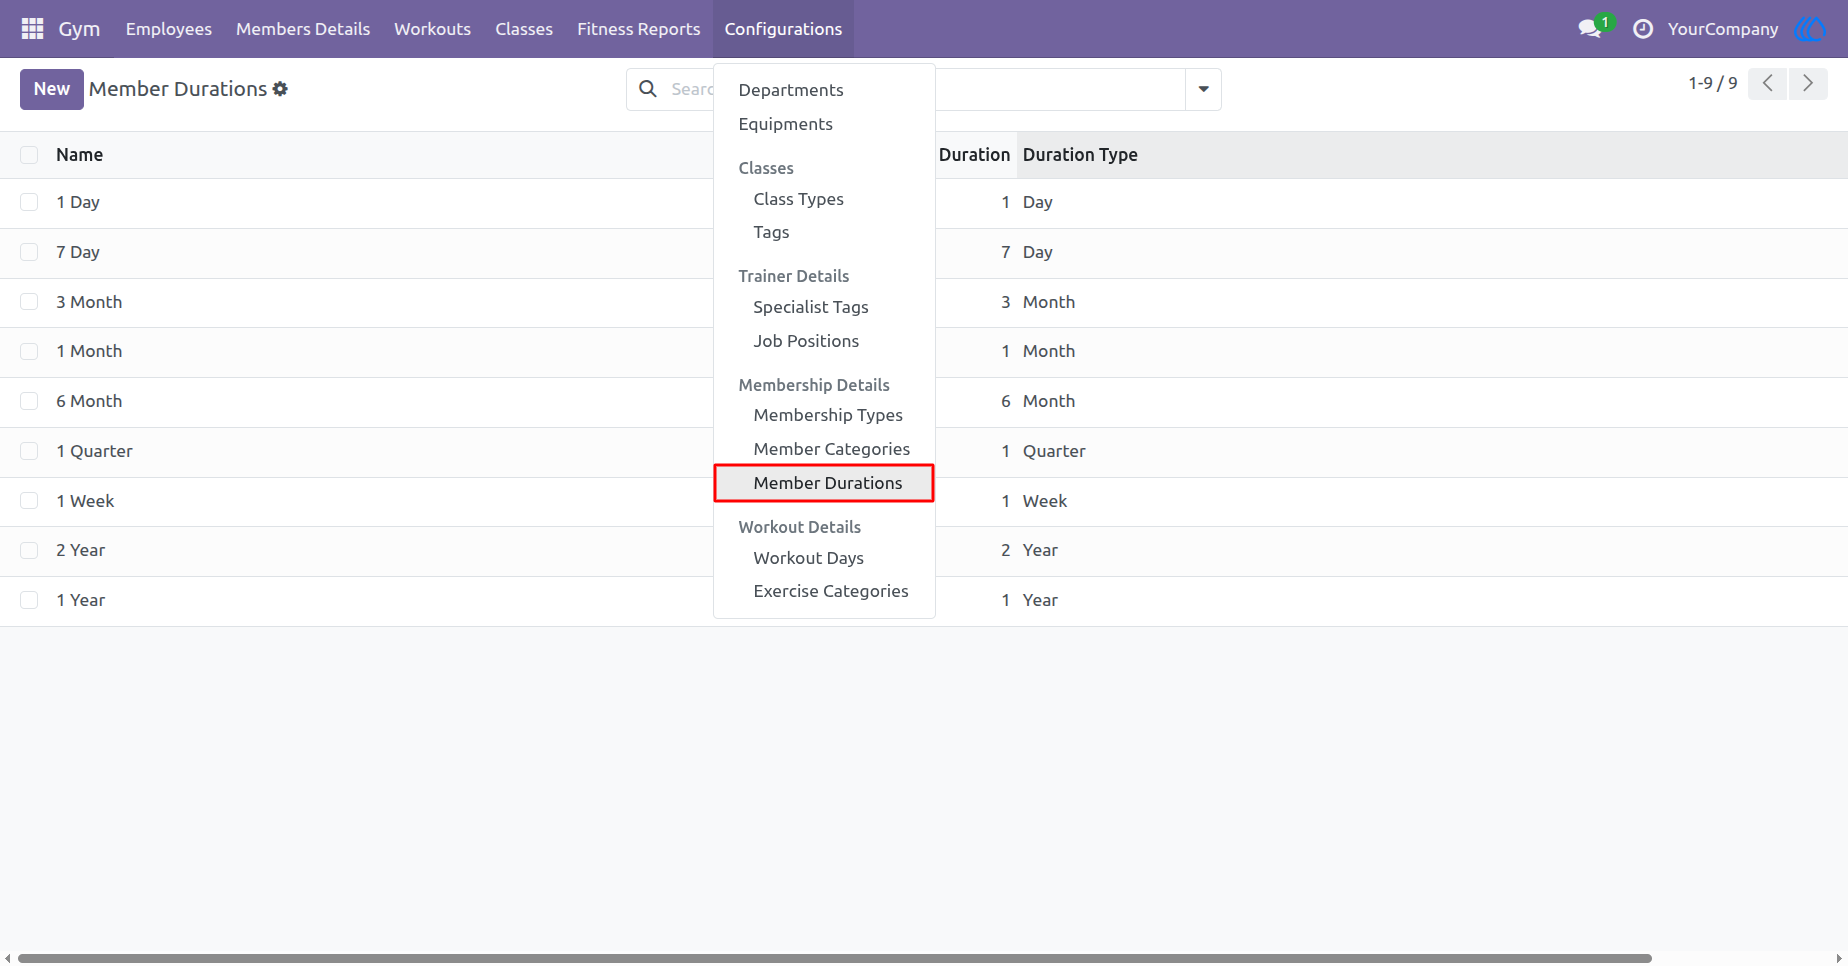This screenshot has width=1848, height=966.
Task: Collapse the Configurations menu
Action: coord(783,29)
